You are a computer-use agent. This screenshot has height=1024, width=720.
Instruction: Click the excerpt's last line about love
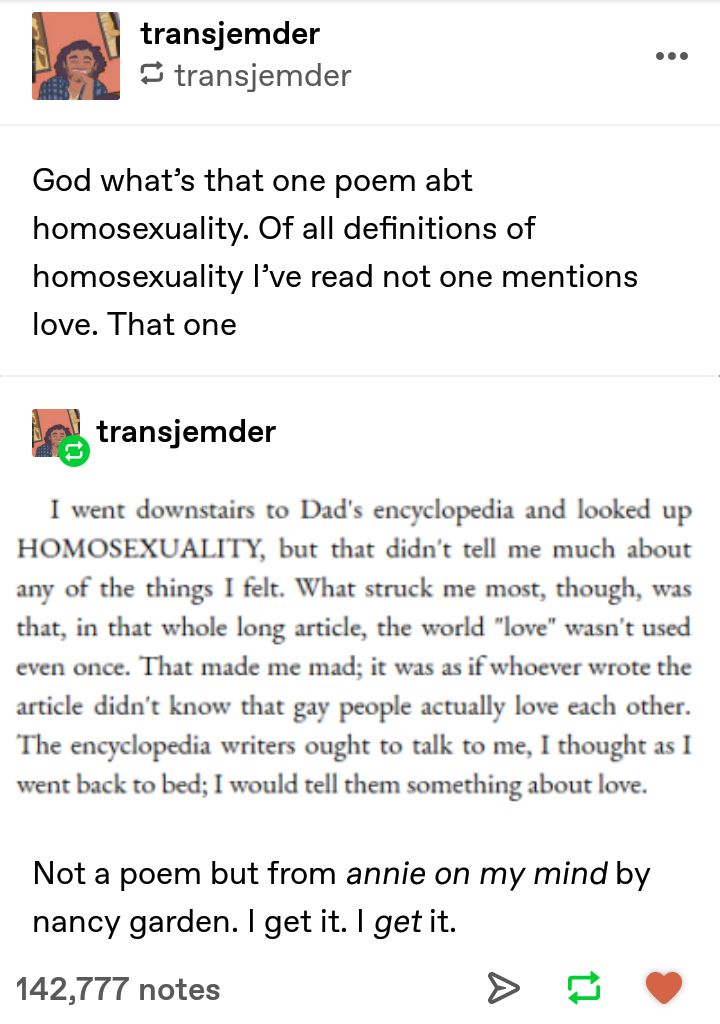332,784
